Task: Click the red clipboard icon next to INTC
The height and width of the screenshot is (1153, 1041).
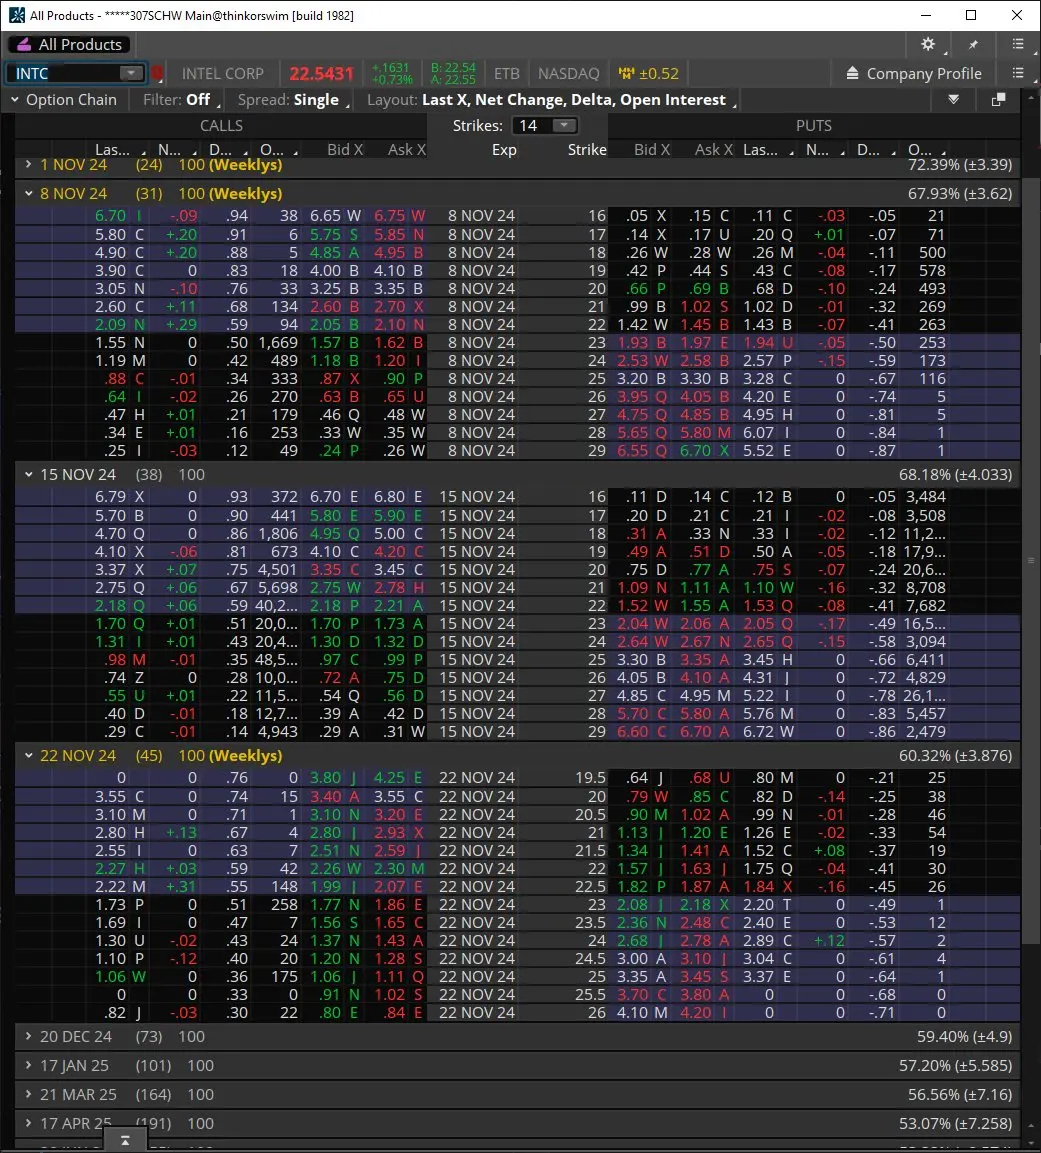Action: [x=157, y=73]
